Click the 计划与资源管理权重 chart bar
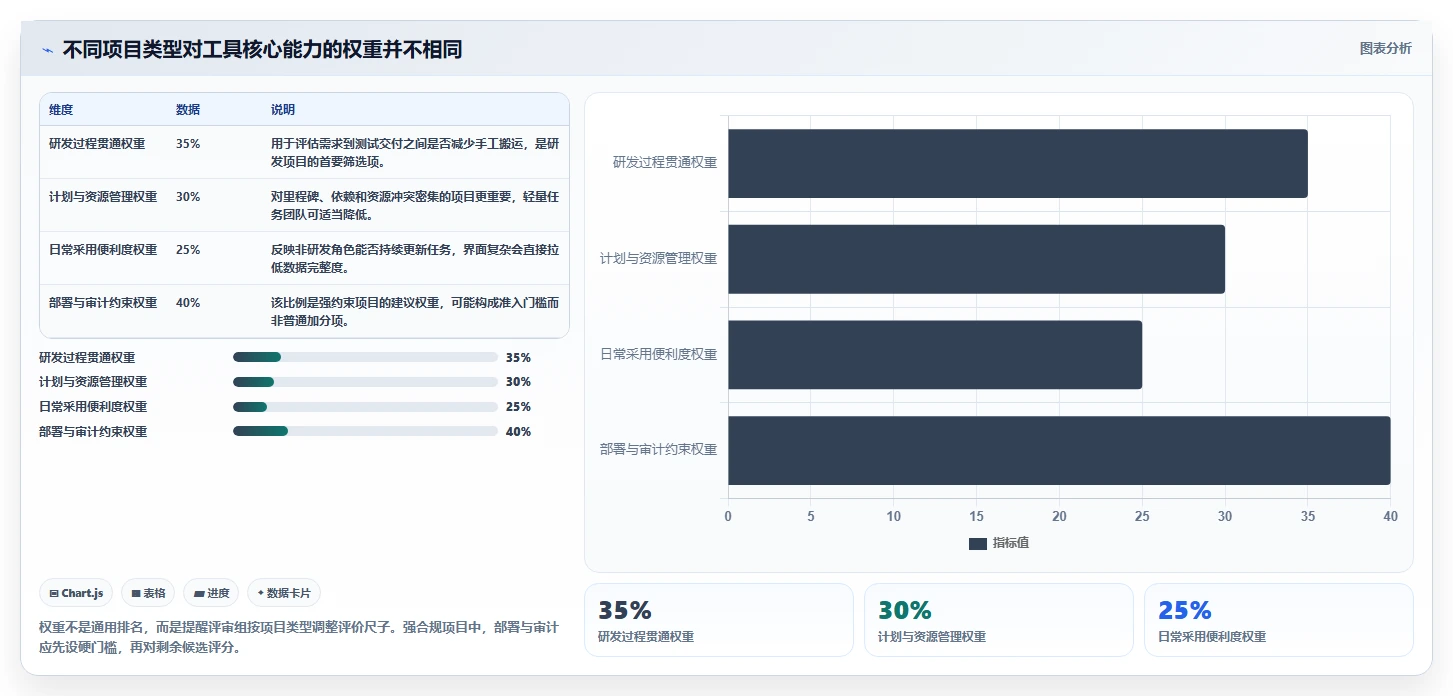The height and width of the screenshot is (696, 1453). click(x=976, y=259)
